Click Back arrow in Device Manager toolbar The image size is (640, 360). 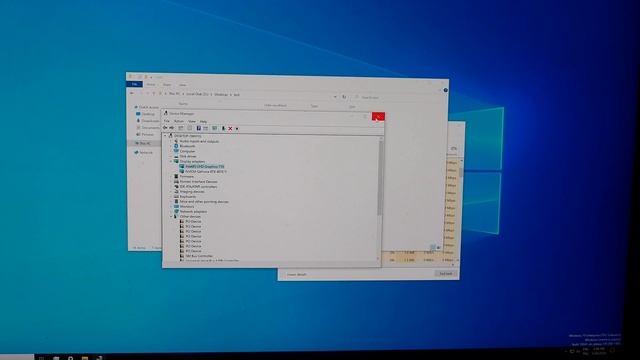(165, 128)
